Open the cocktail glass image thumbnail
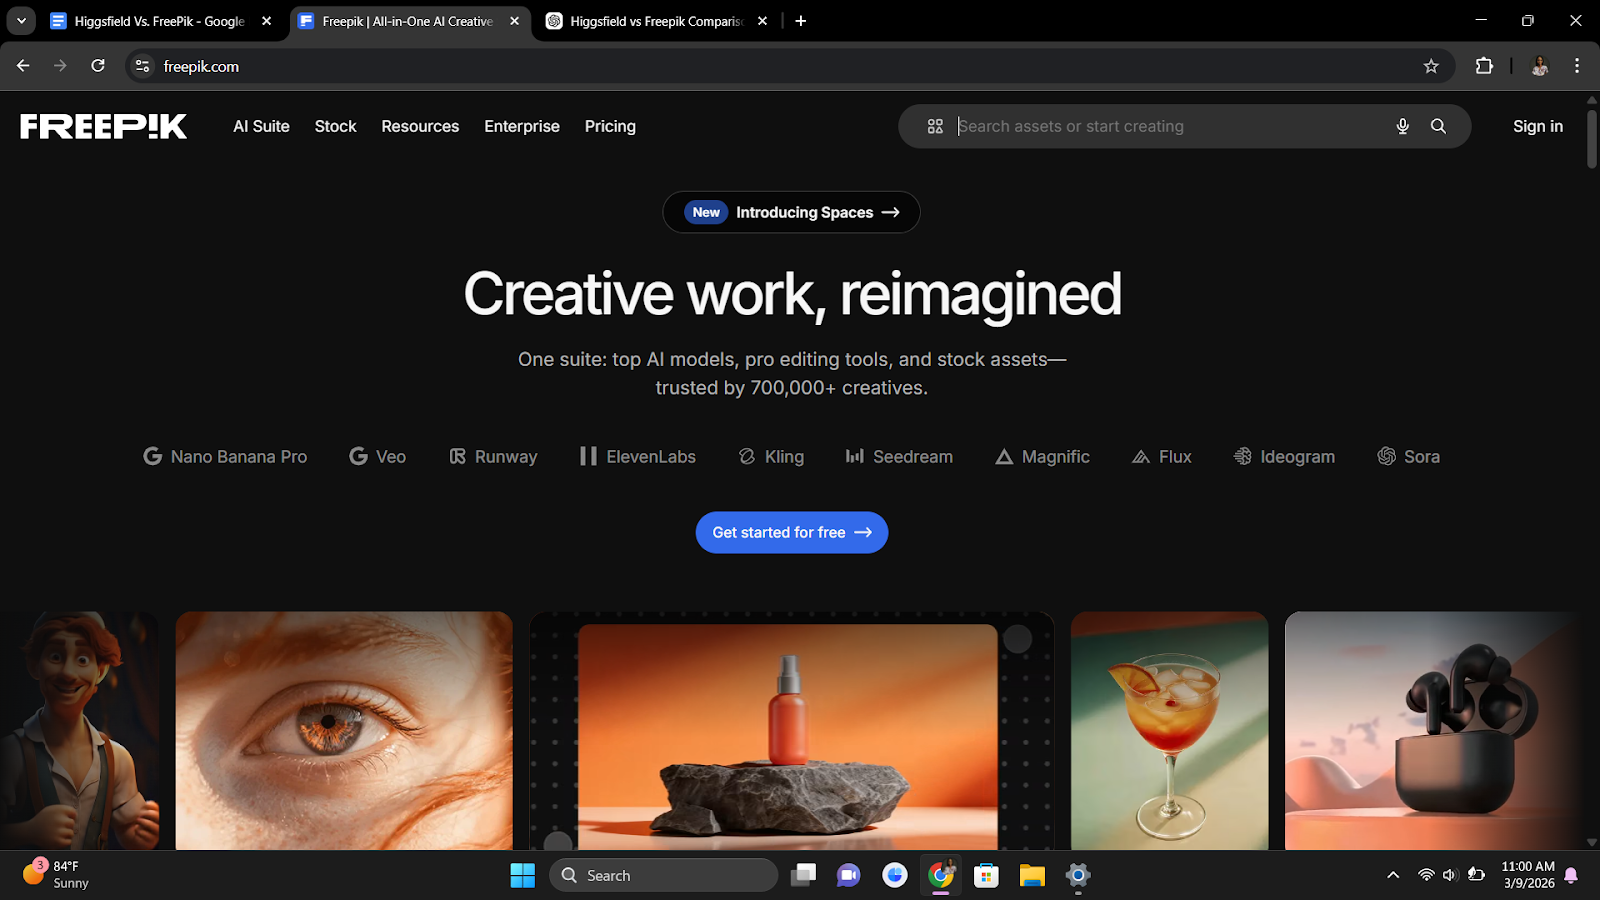This screenshot has width=1600, height=900. 1170,731
